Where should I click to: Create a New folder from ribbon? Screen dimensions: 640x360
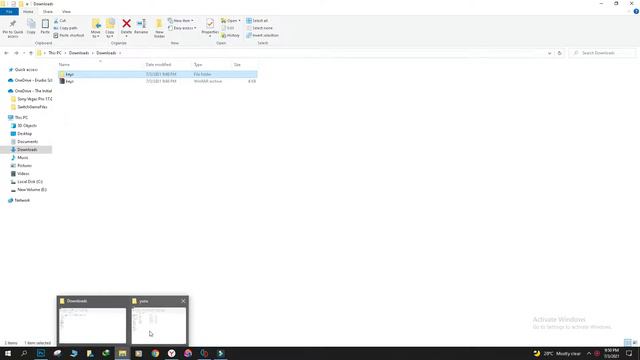(159, 28)
